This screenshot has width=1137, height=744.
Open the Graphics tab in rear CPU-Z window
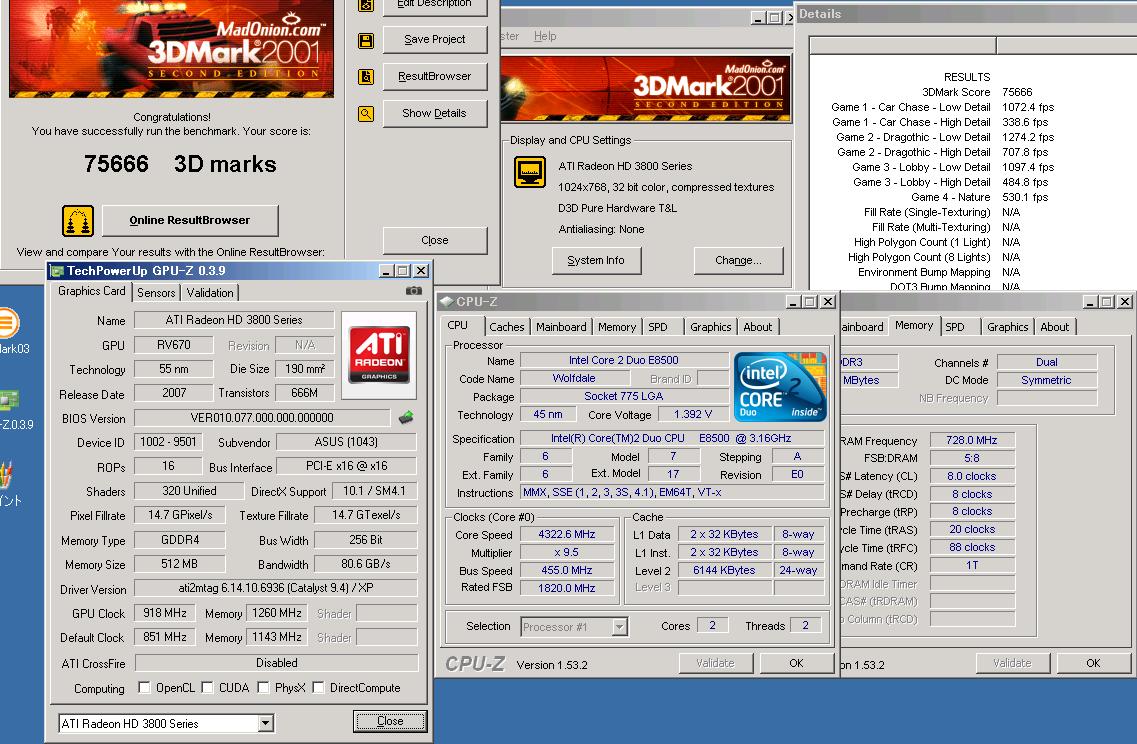coord(1007,327)
